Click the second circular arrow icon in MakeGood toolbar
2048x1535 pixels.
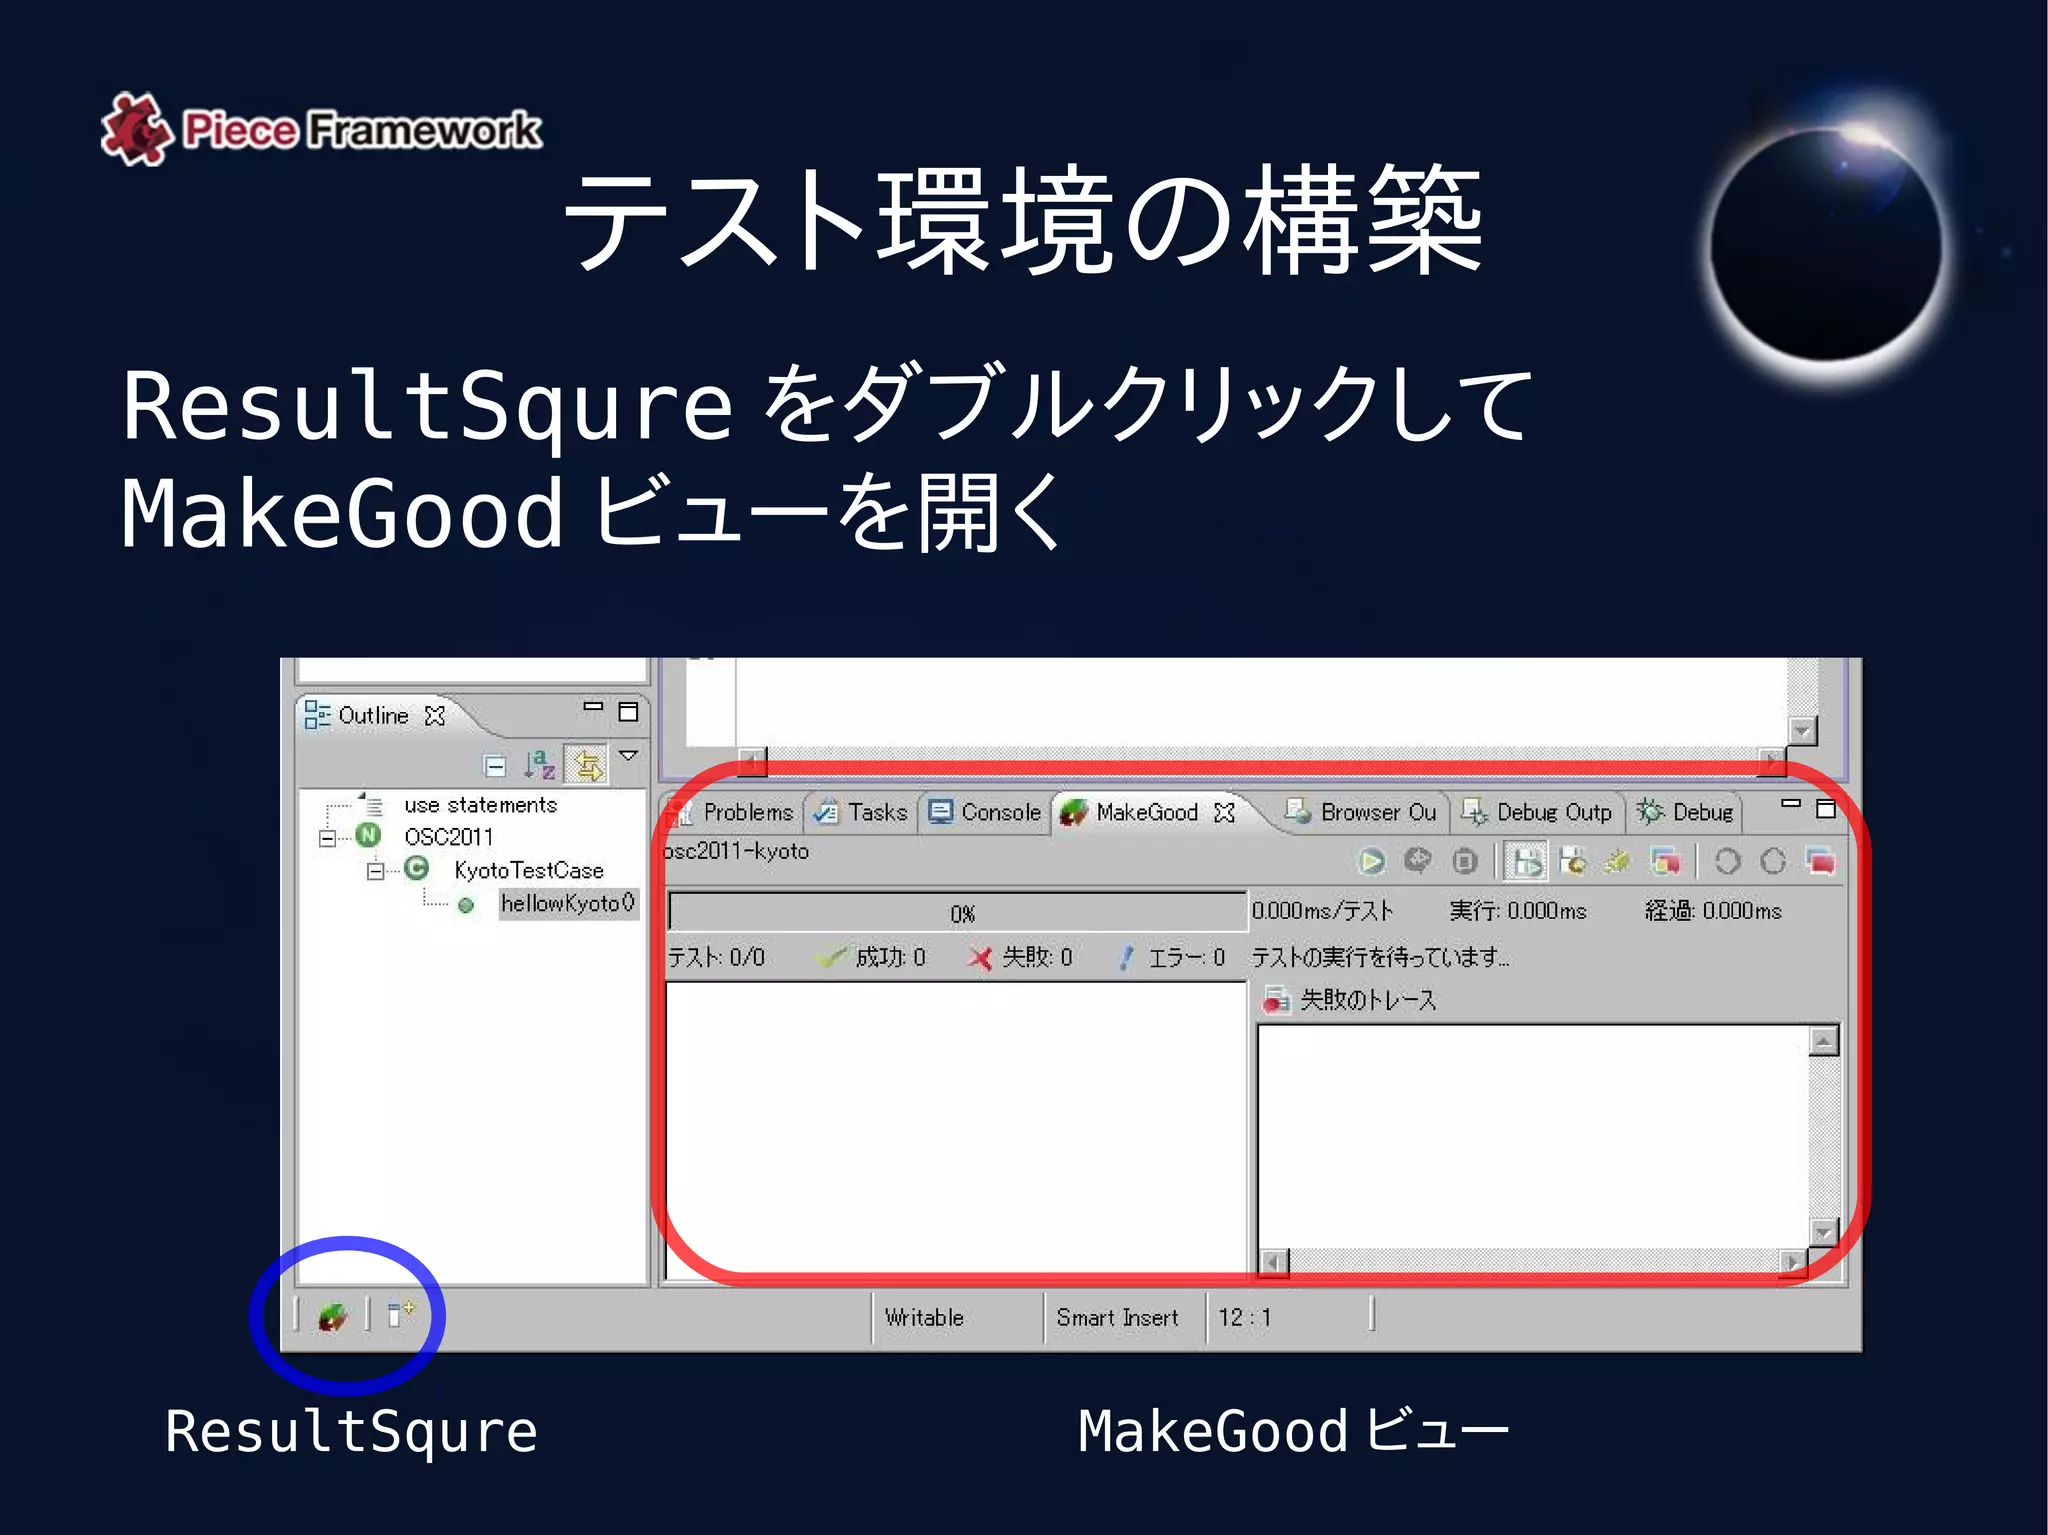click(x=1773, y=860)
